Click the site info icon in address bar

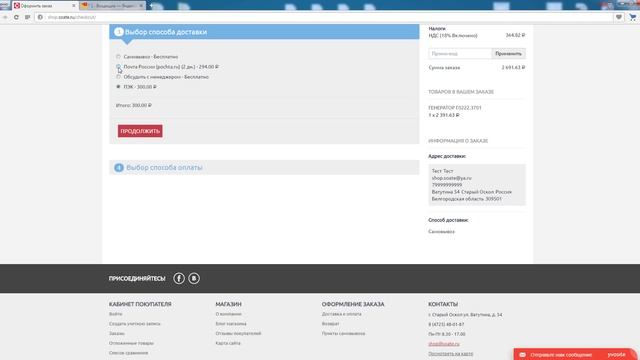(x=40, y=17)
